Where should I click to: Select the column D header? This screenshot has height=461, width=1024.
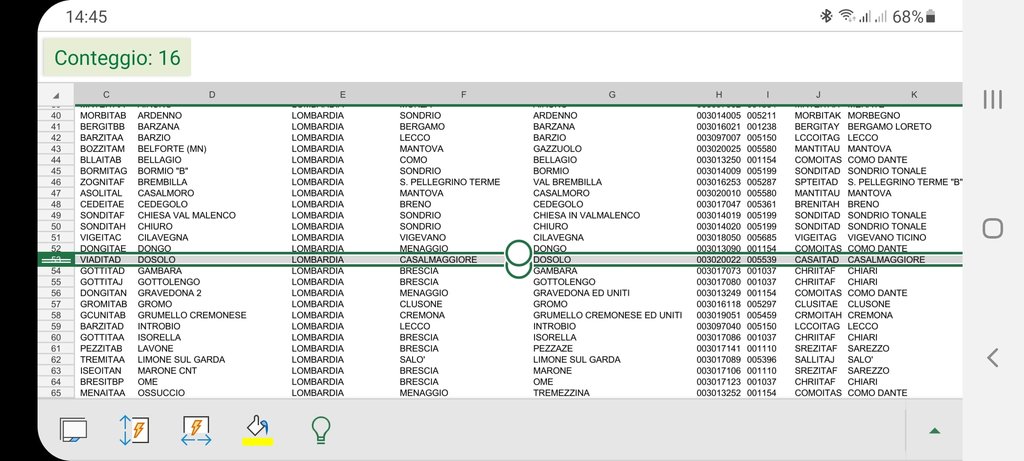click(212, 95)
